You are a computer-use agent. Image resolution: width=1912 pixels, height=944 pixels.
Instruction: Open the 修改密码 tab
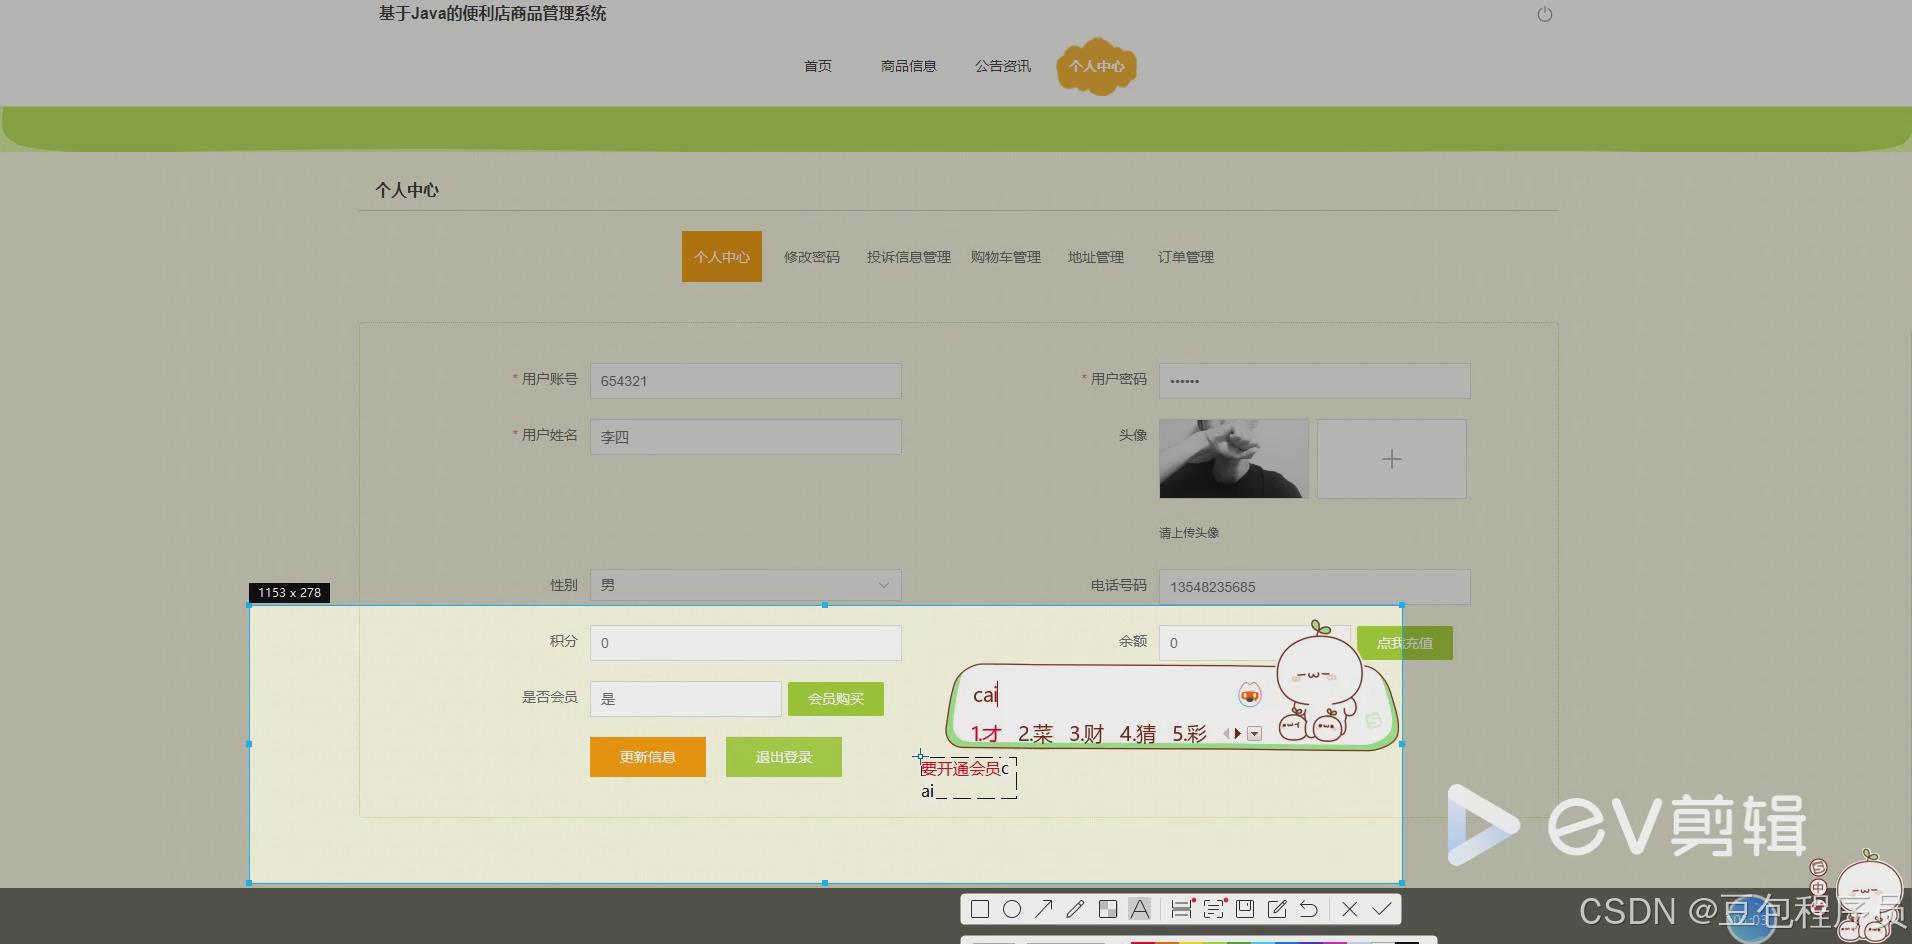811,256
